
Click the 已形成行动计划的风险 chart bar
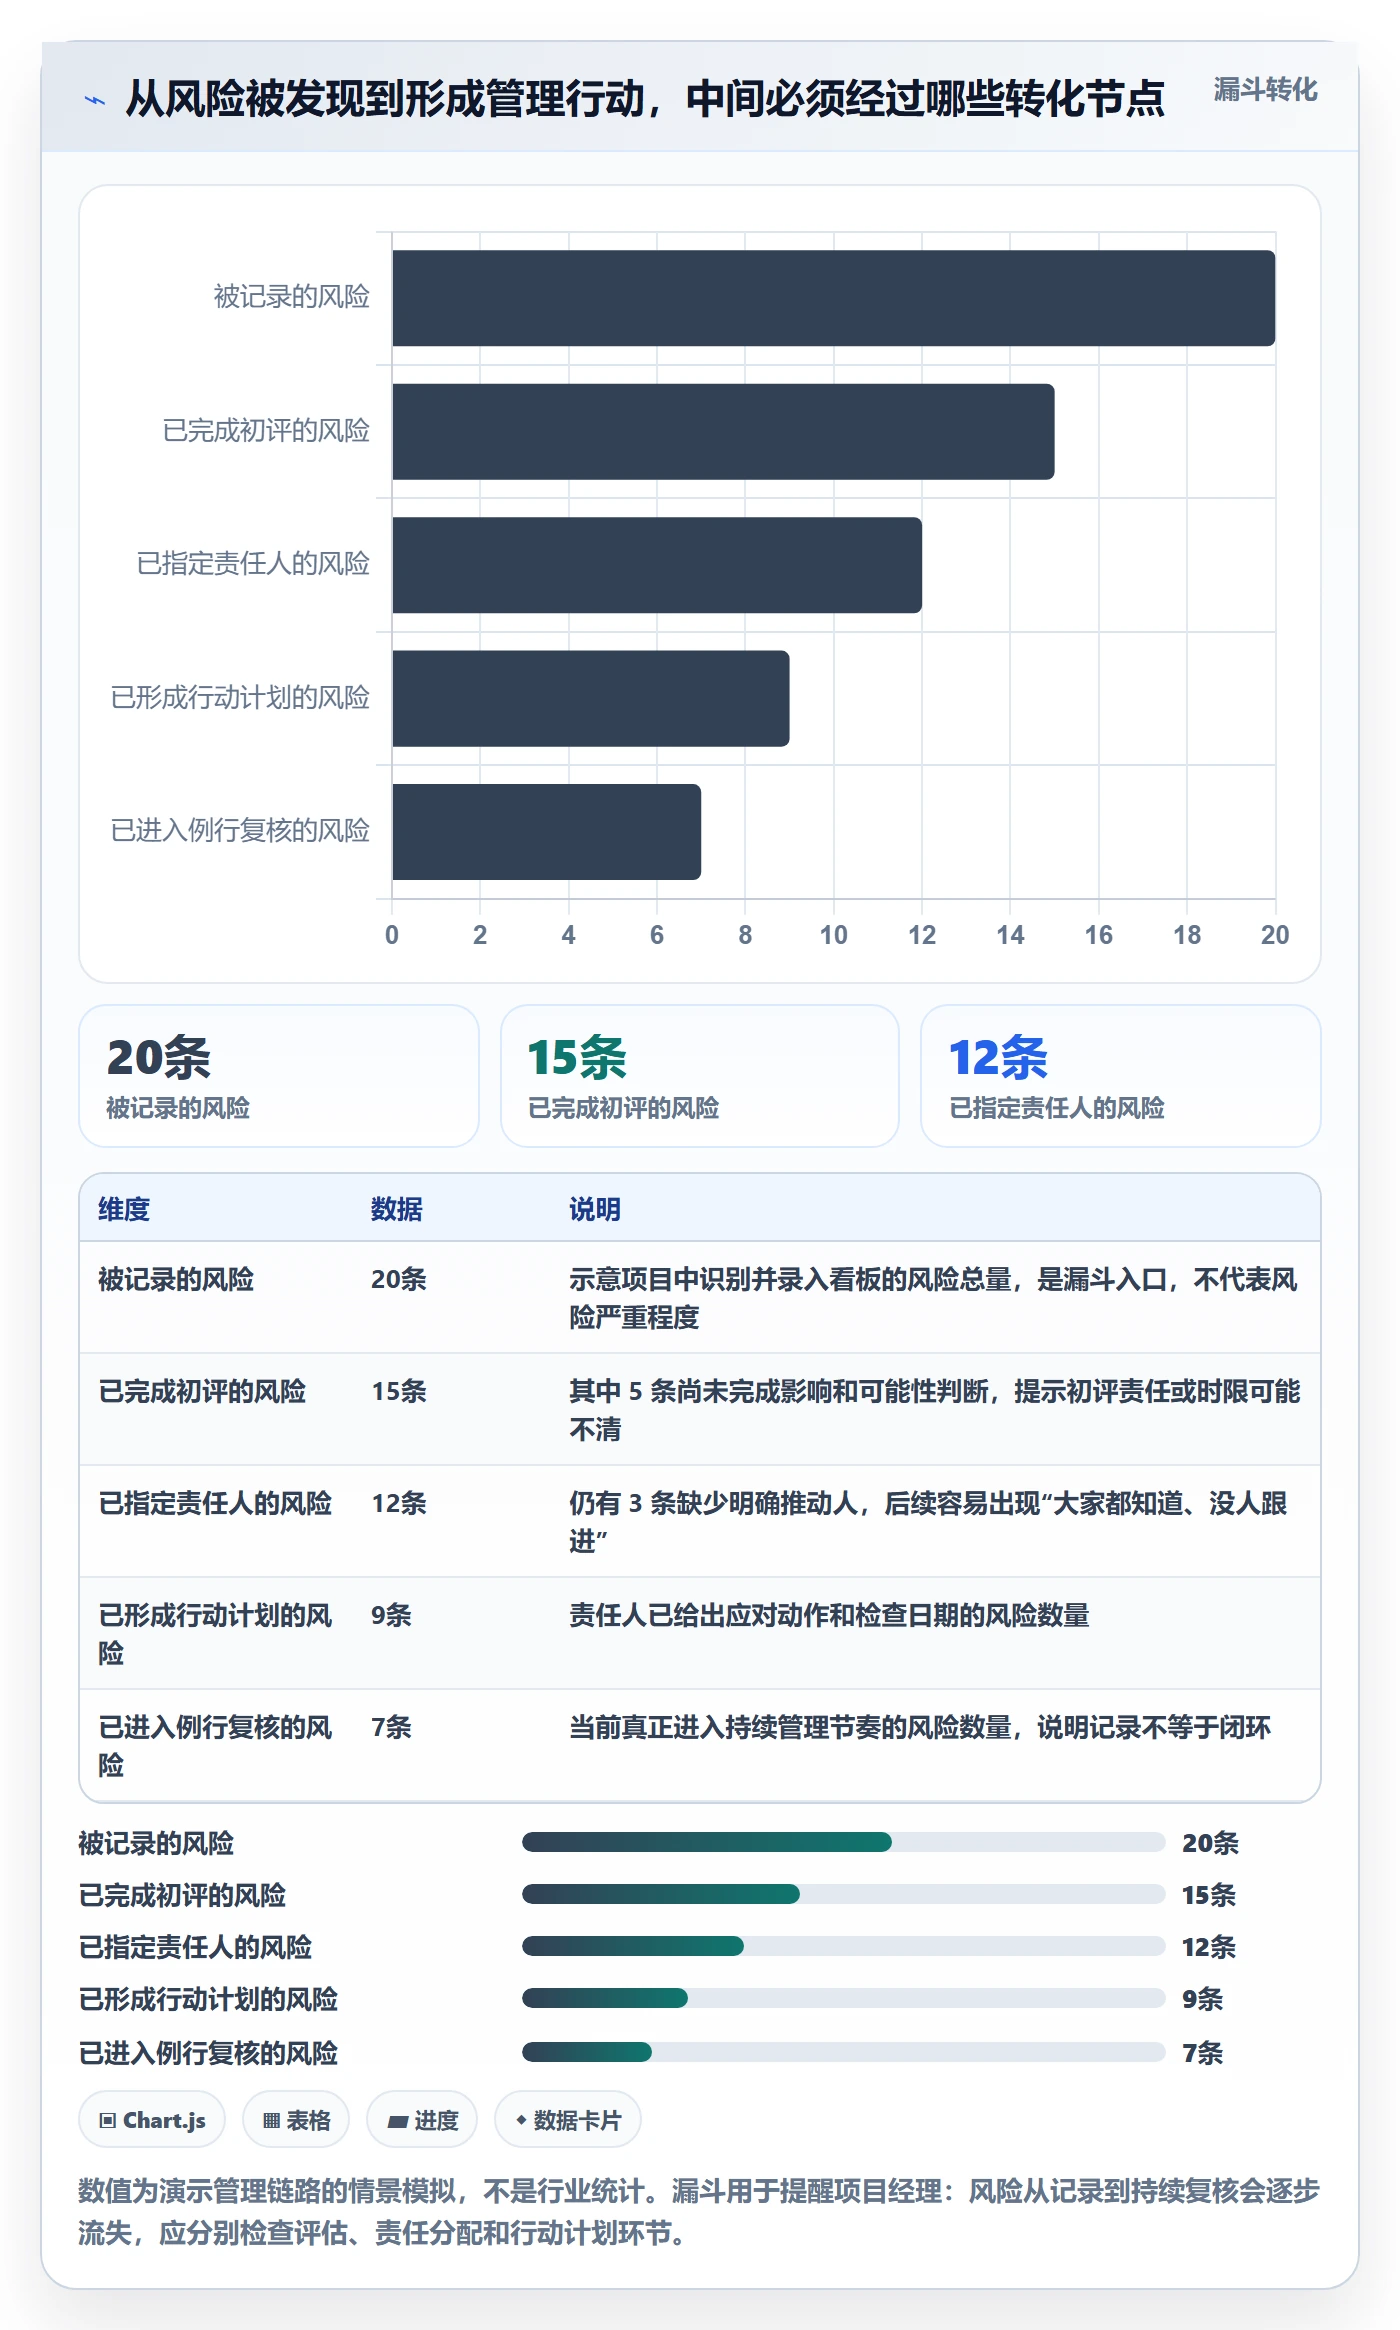coord(591,699)
